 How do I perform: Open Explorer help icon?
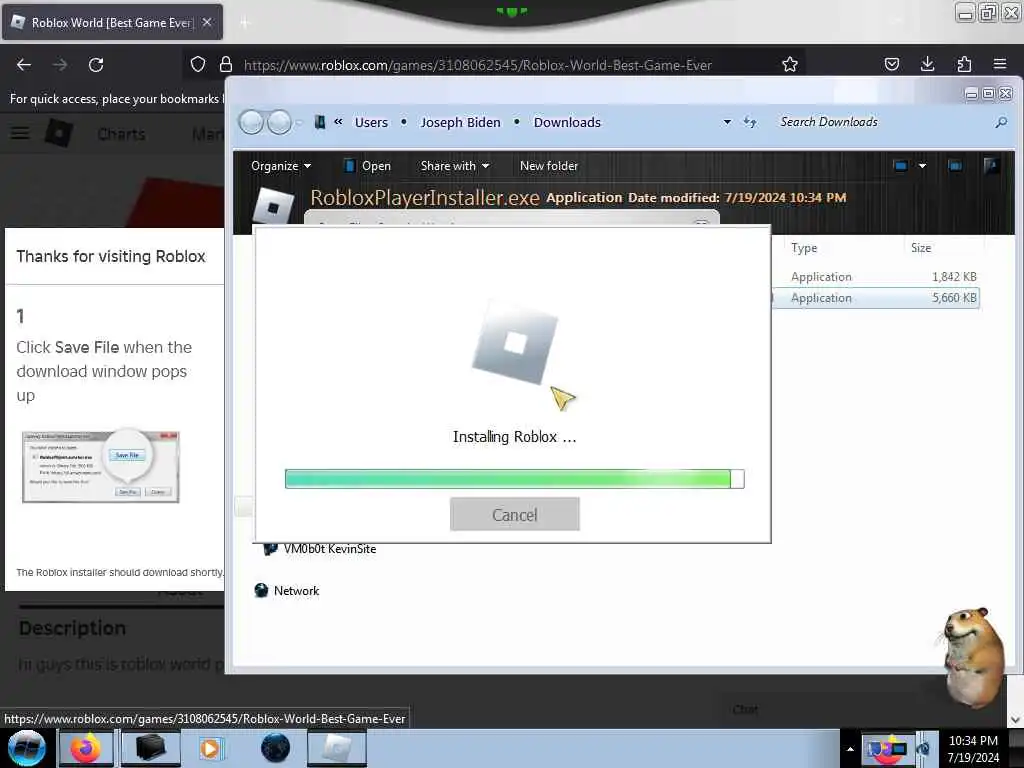click(x=991, y=166)
